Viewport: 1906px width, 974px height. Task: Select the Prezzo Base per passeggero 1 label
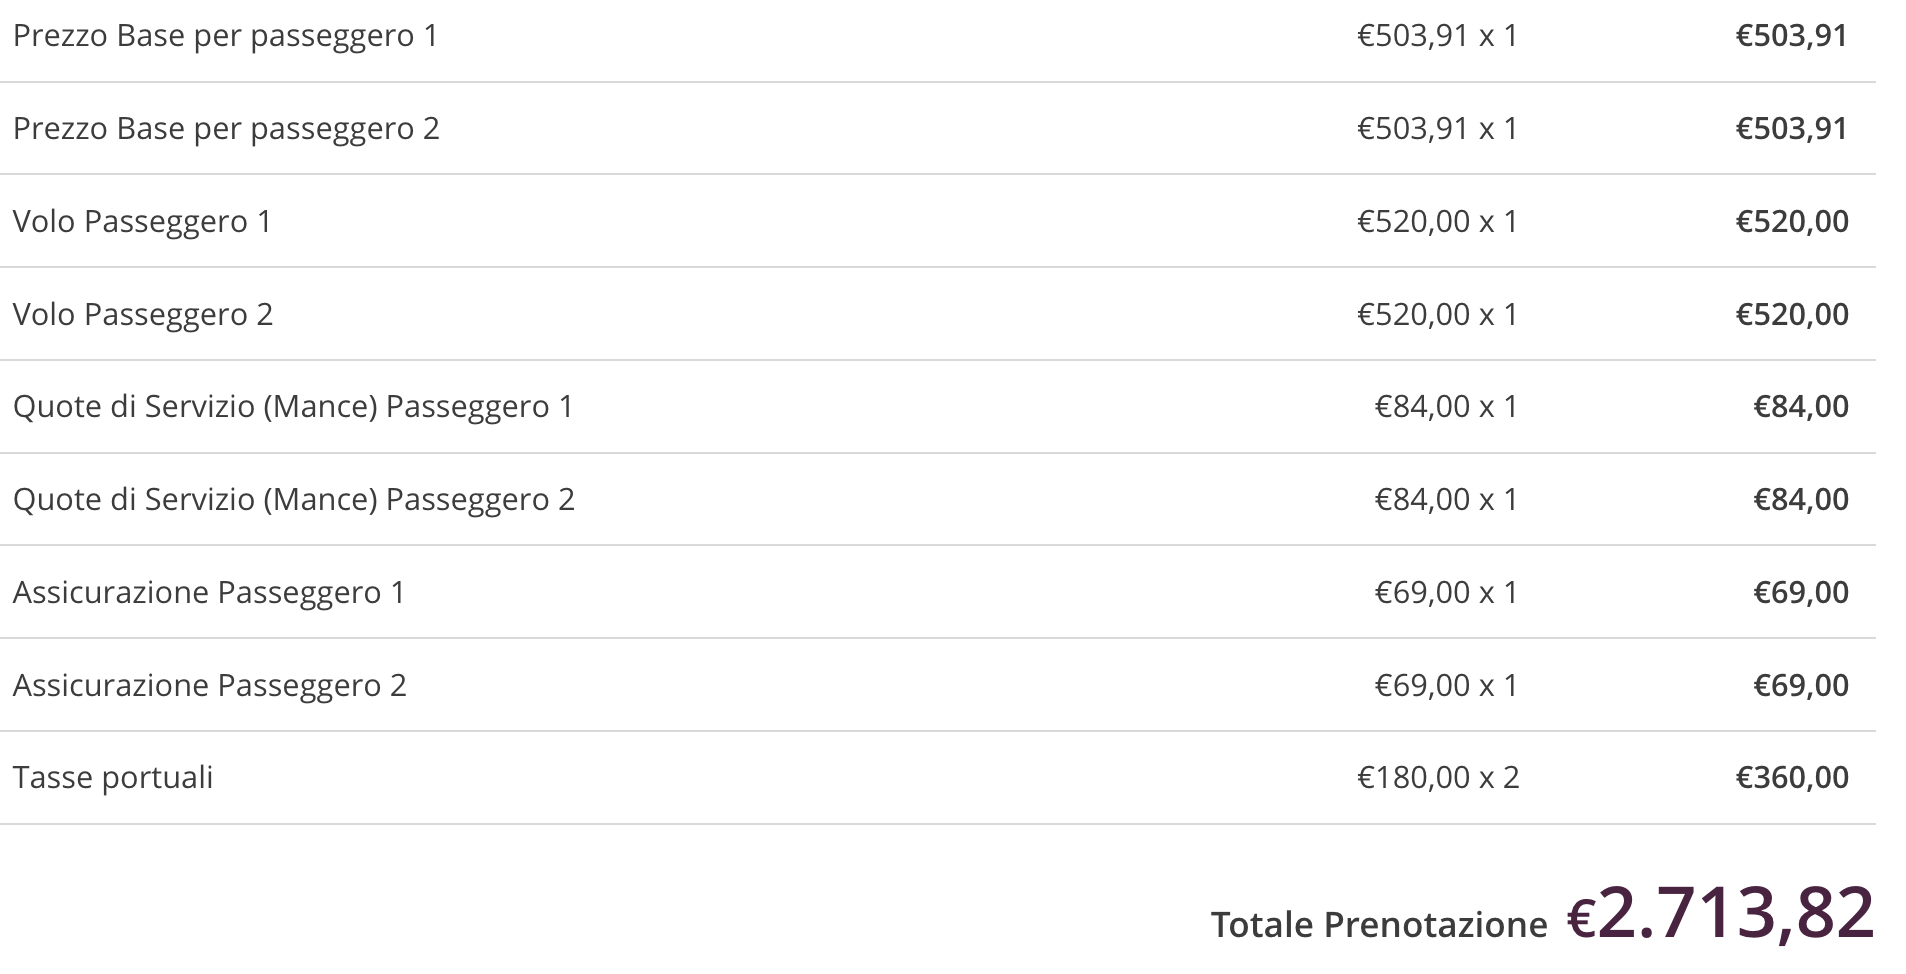pyautogui.click(x=225, y=36)
